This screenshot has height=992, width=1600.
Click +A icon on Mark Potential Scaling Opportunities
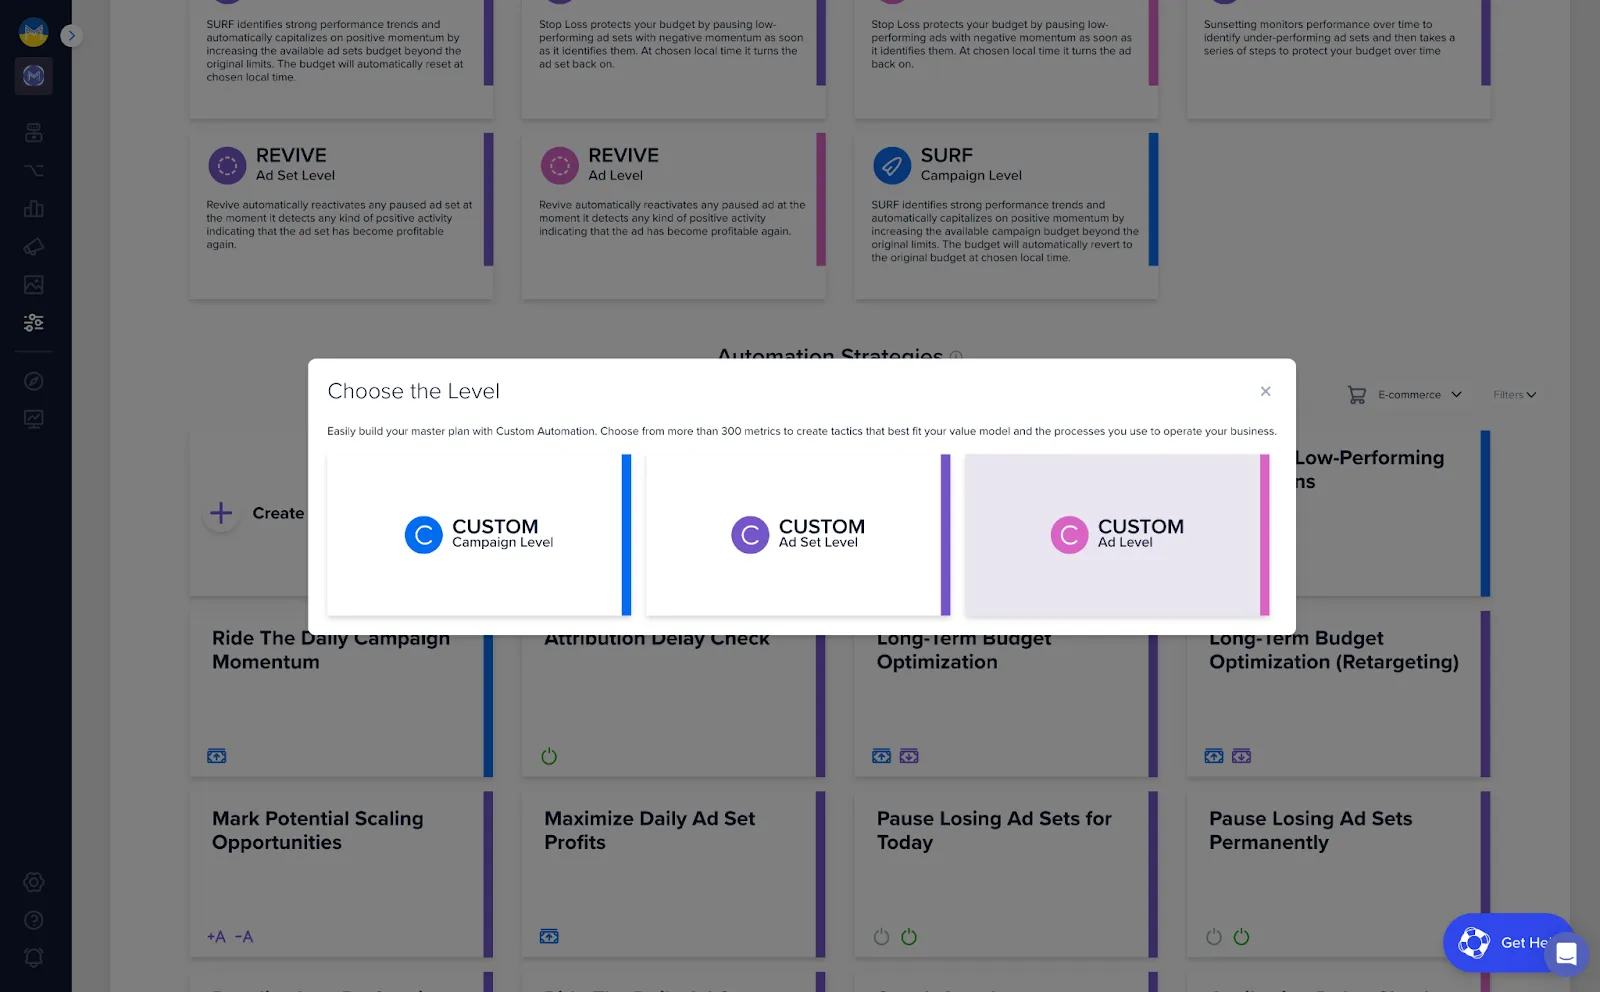216,937
